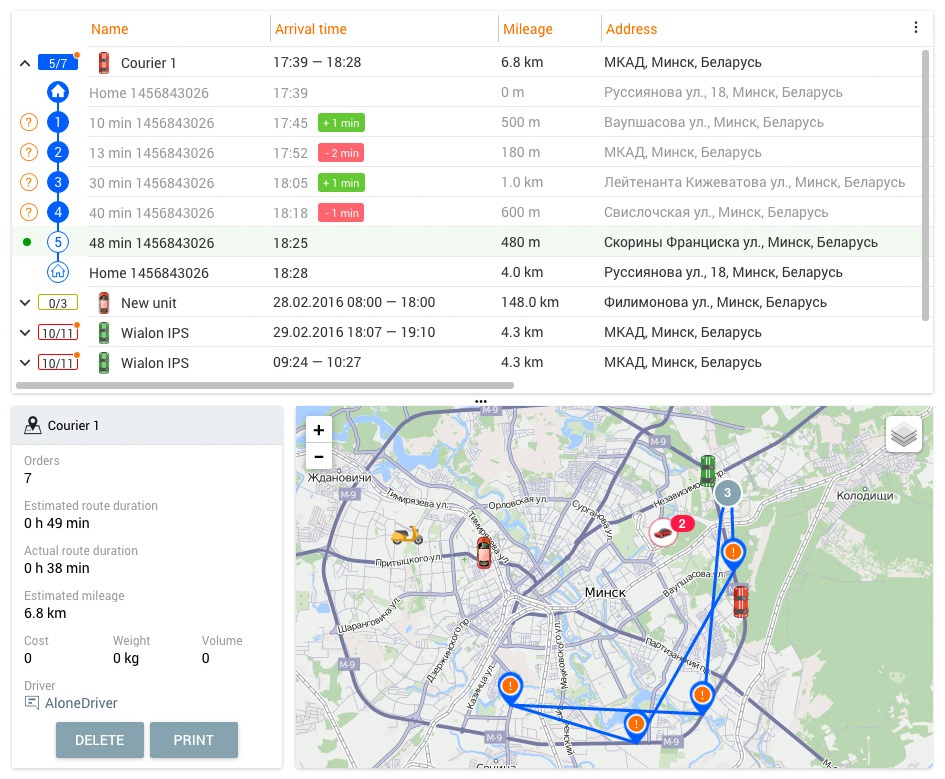The image size is (945, 779).
Task: Click the 'Свислочская ул., Минск, Беларусь' address
Action: pos(716,212)
